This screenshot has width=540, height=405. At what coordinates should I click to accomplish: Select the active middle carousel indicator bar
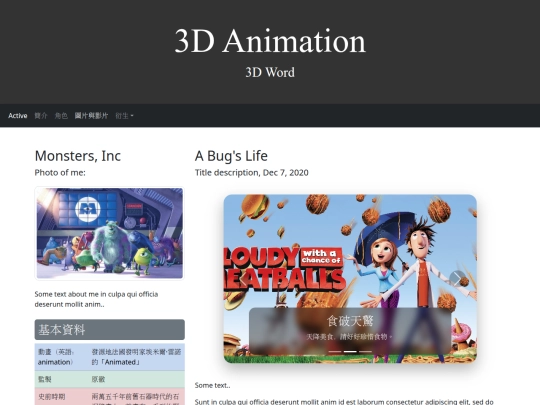point(350,352)
